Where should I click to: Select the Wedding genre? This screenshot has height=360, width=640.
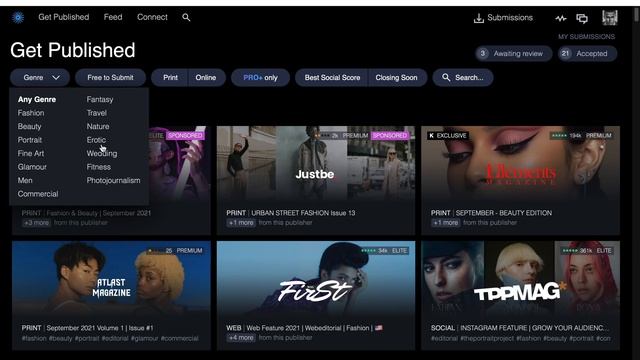click(102, 153)
